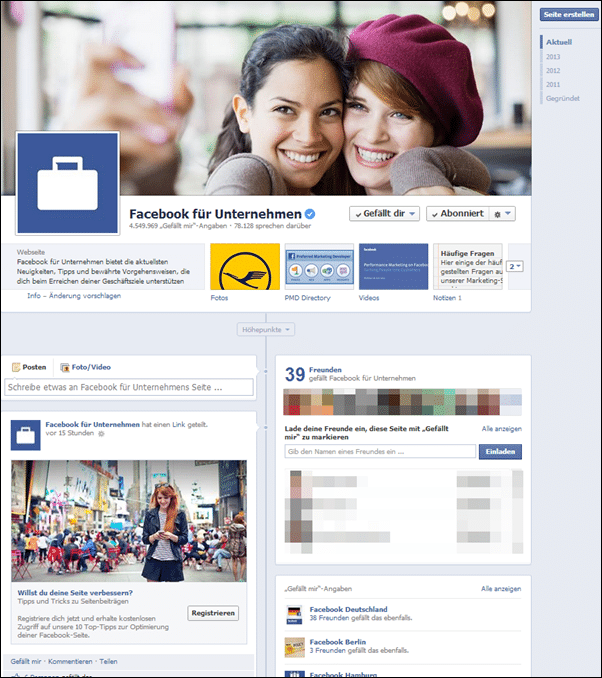The height and width of the screenshot is (678, 602).
Task: Click the '39 Freunden' heading link
Action: pos(325,370)
